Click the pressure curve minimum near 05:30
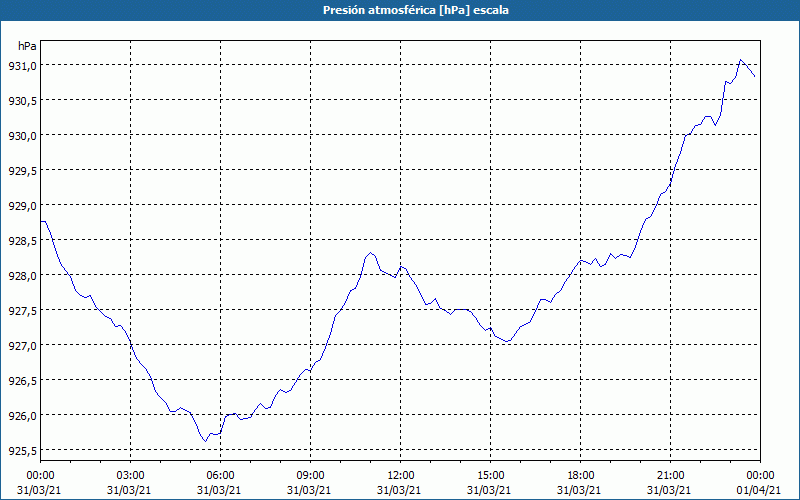Viewport: 800px width, 500px height. pos(205,441)
